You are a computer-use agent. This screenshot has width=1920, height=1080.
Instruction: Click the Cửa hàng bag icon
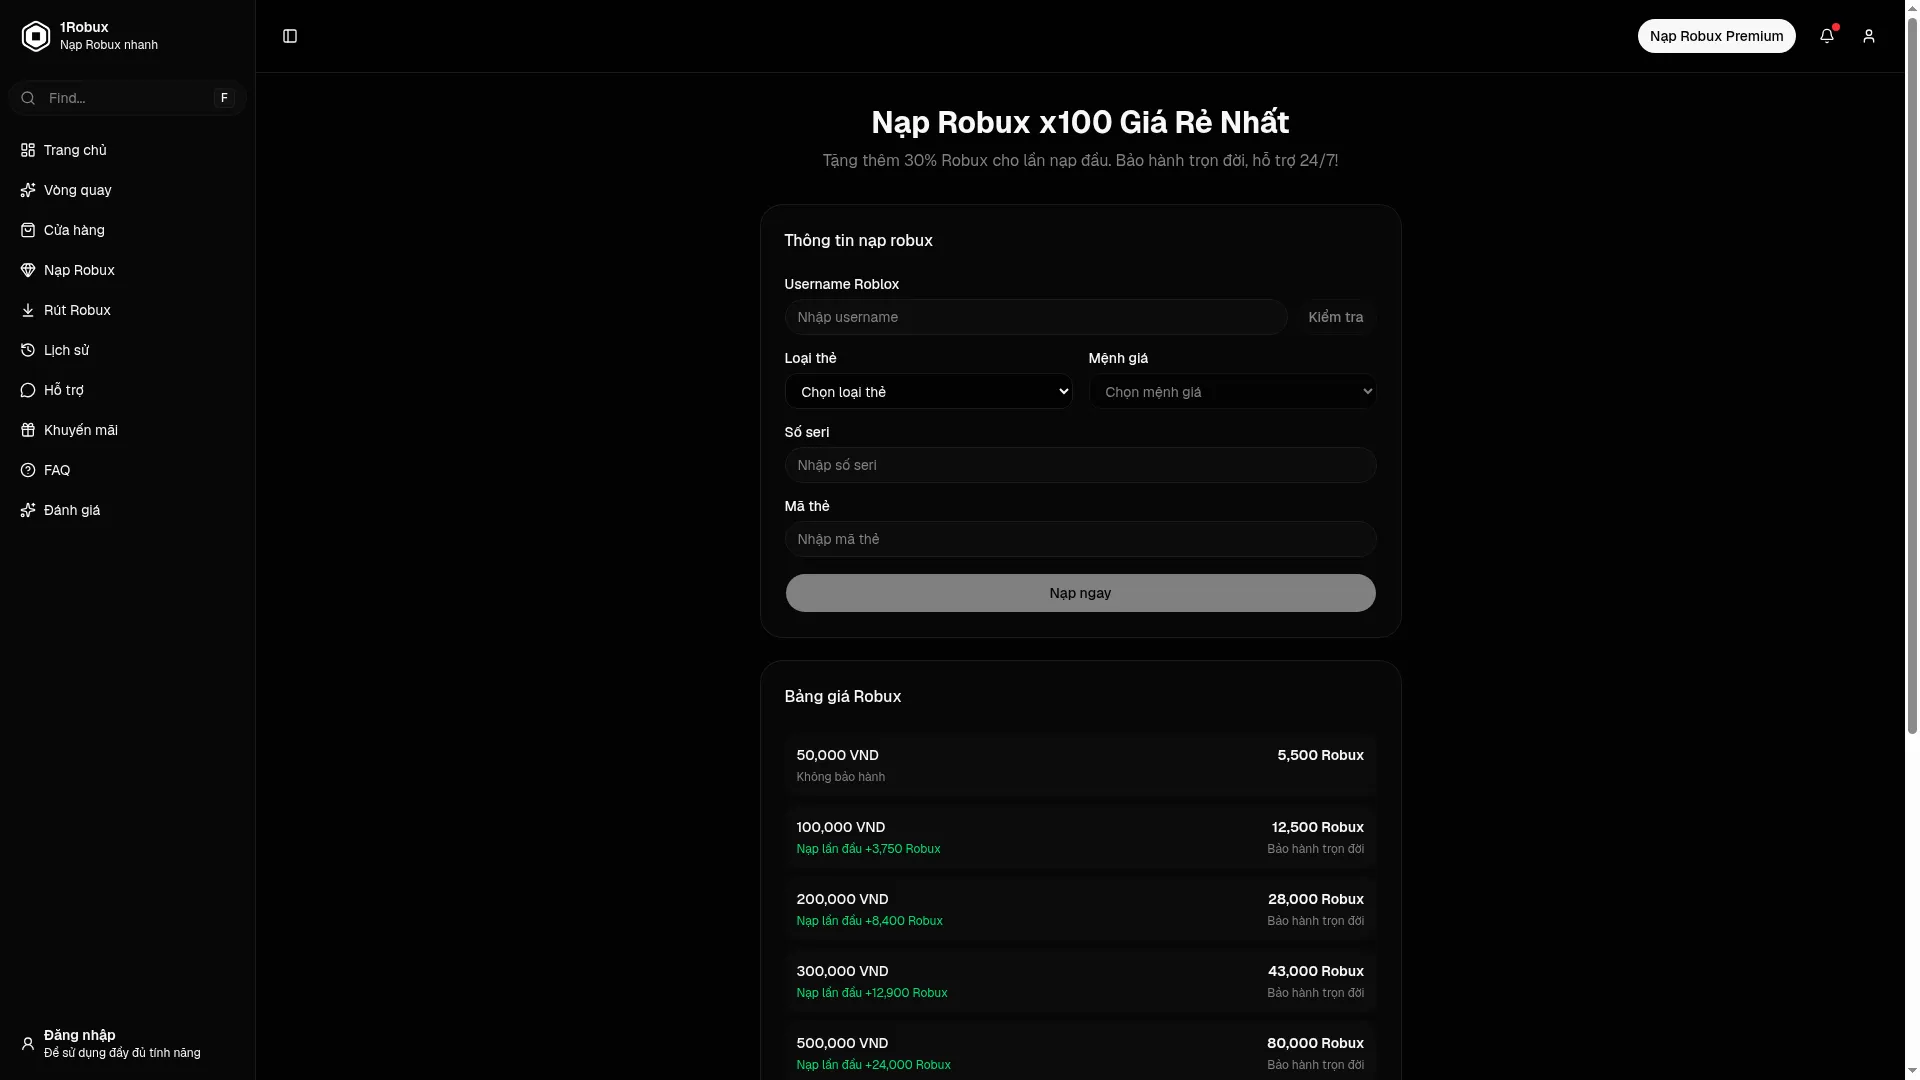[x=28, y=230]
